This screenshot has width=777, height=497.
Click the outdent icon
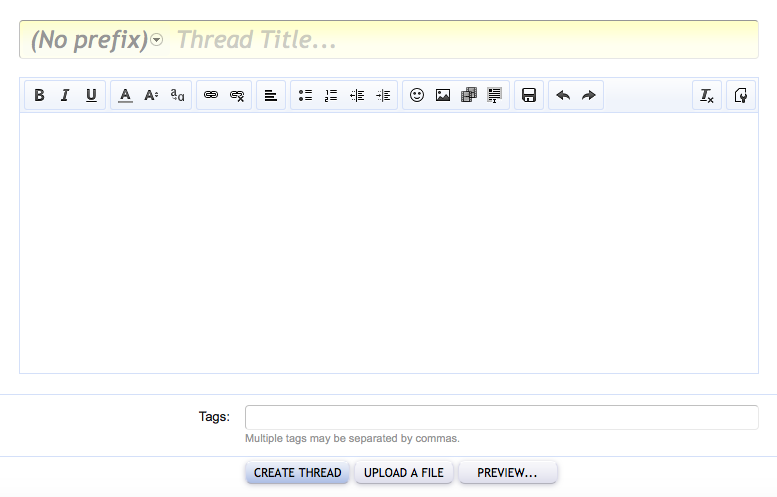tap(357, 96)
